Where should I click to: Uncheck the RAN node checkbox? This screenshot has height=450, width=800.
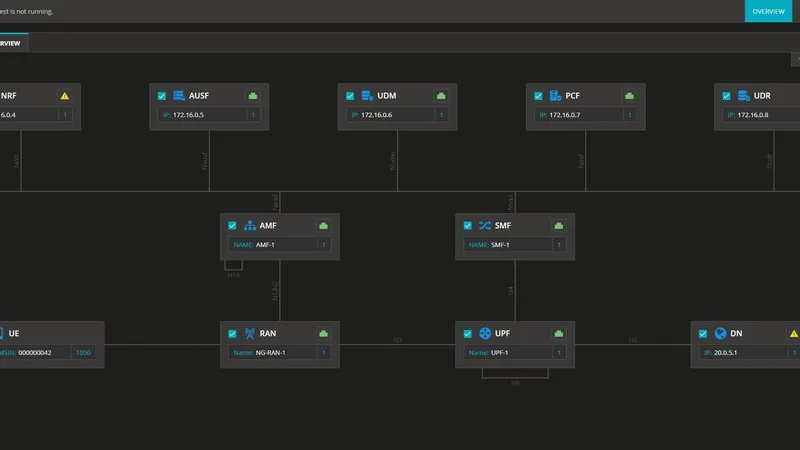232,334
